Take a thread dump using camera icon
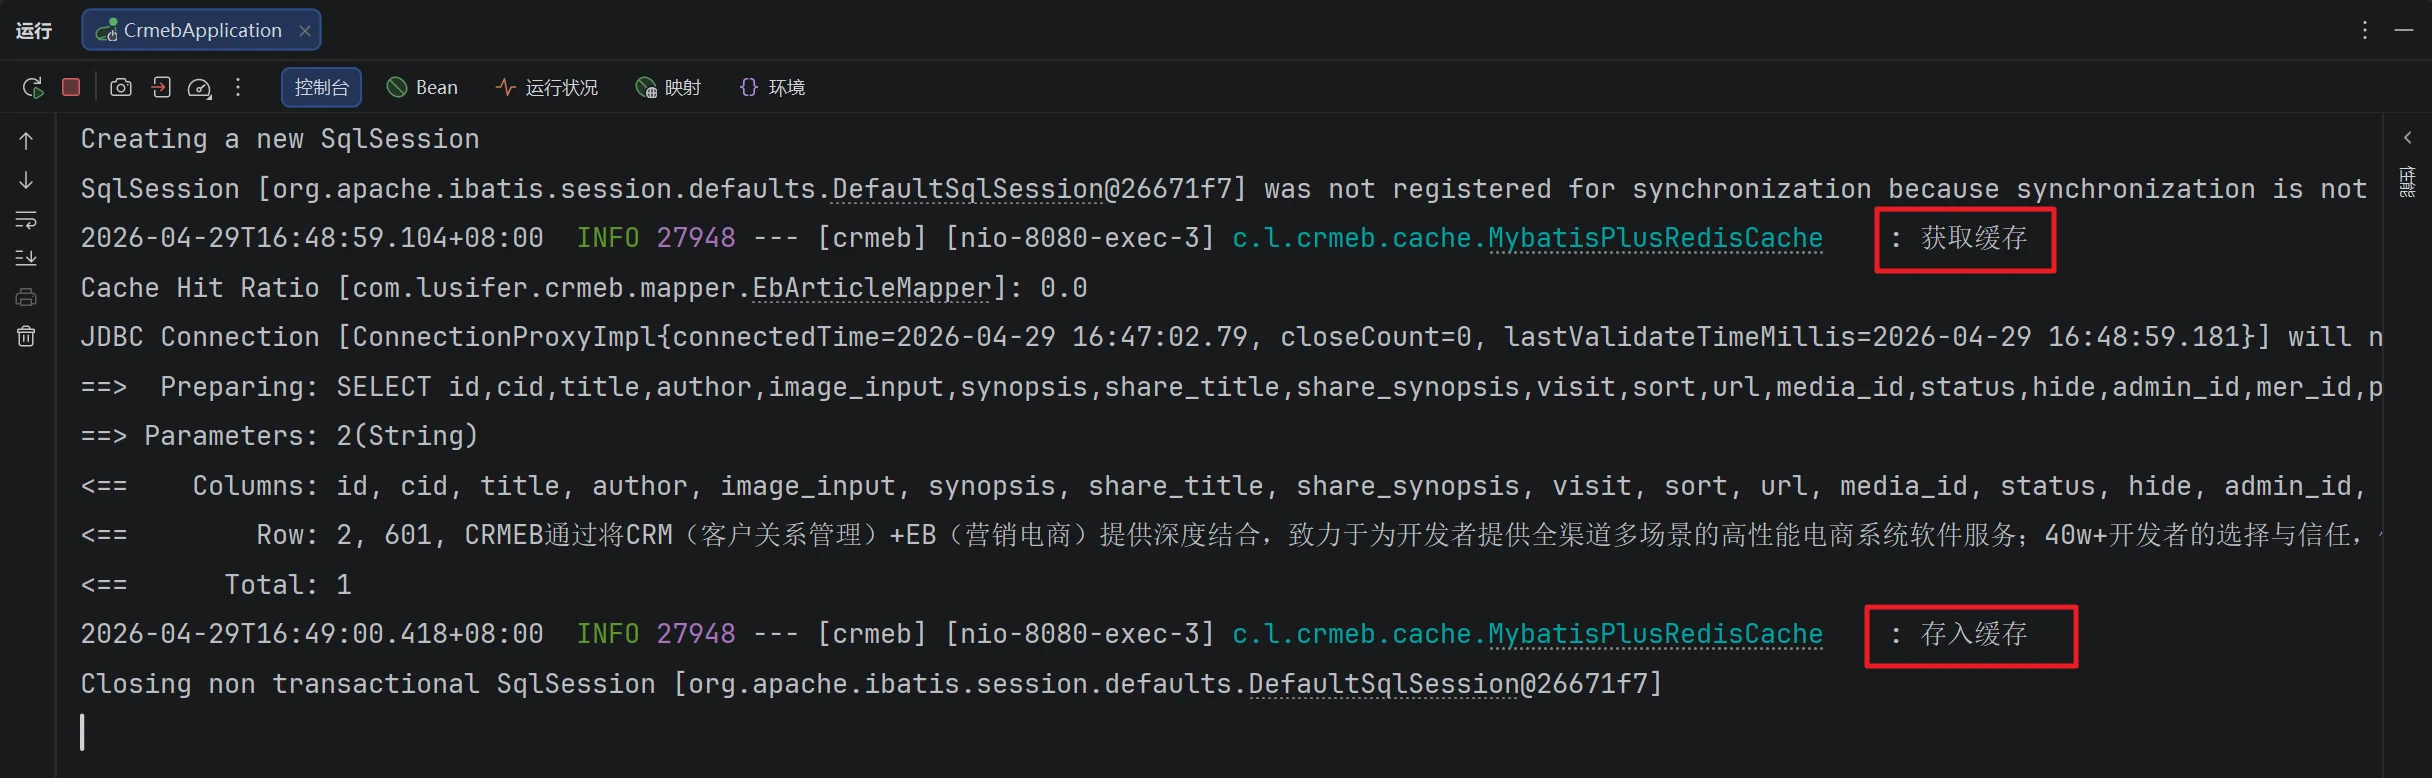2432x778 pixels. tap(121, 88)
